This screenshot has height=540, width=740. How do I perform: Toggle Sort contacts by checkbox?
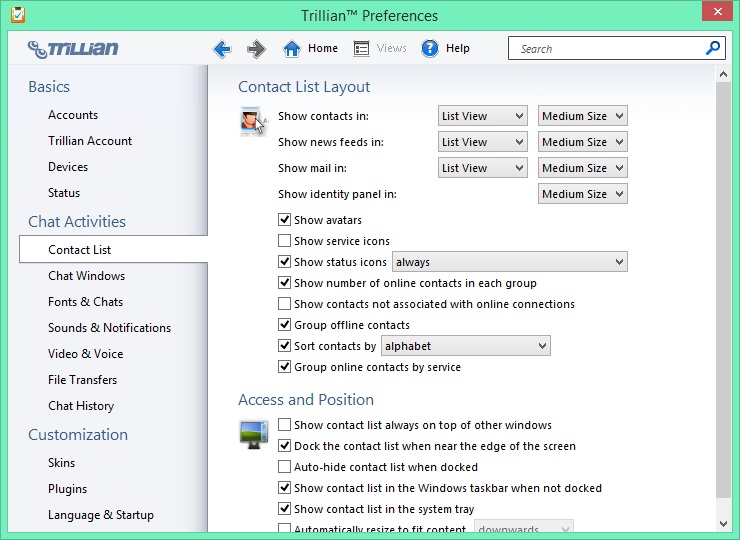click(284, 346)
